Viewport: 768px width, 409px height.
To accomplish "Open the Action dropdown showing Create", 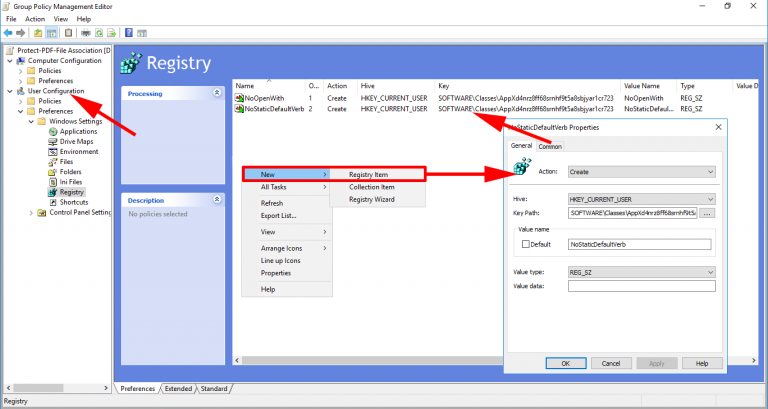I will coord(641,172).
